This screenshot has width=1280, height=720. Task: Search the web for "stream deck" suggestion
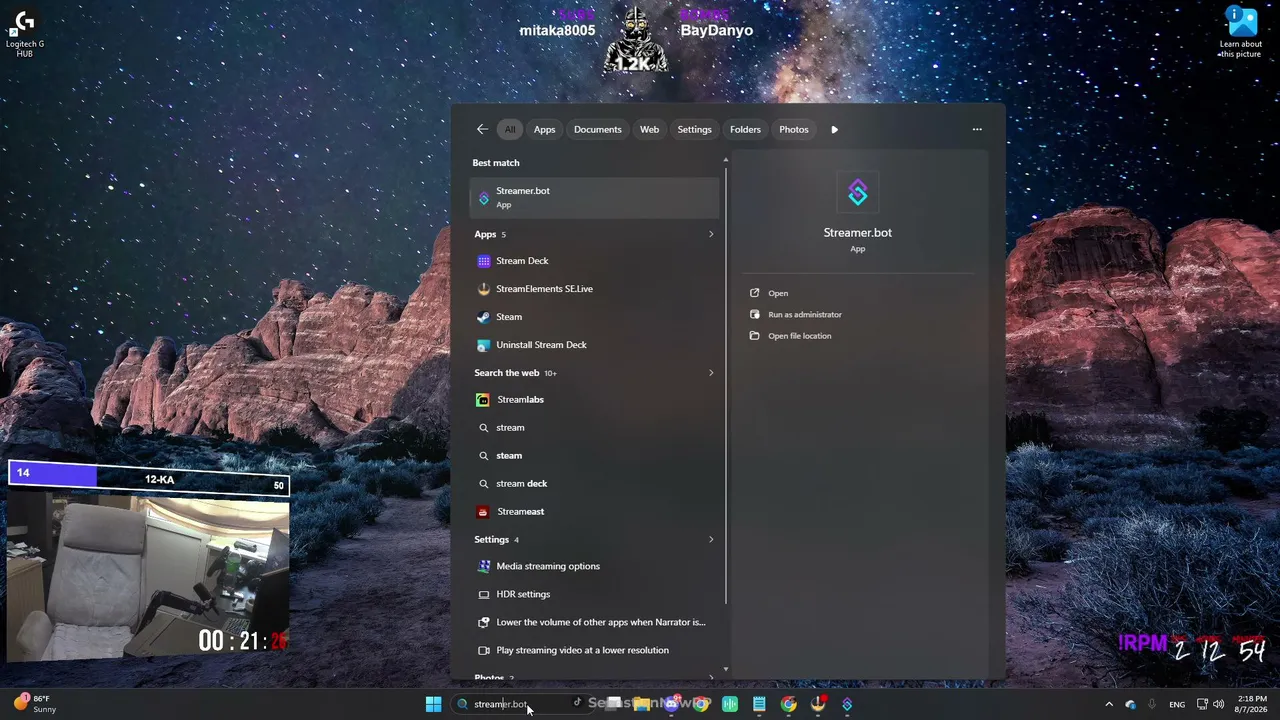point(594,484)
